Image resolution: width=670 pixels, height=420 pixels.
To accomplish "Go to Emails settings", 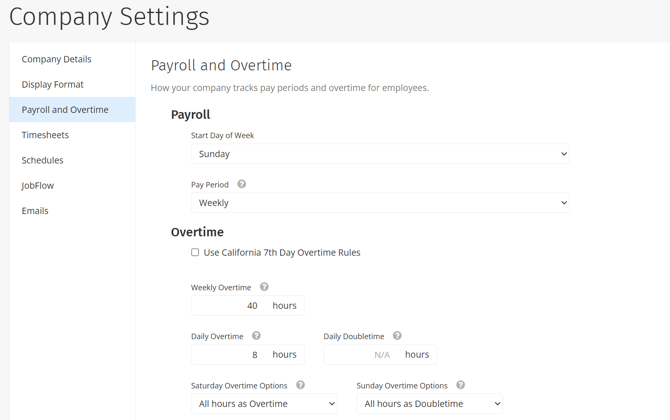I will (35, 211).
